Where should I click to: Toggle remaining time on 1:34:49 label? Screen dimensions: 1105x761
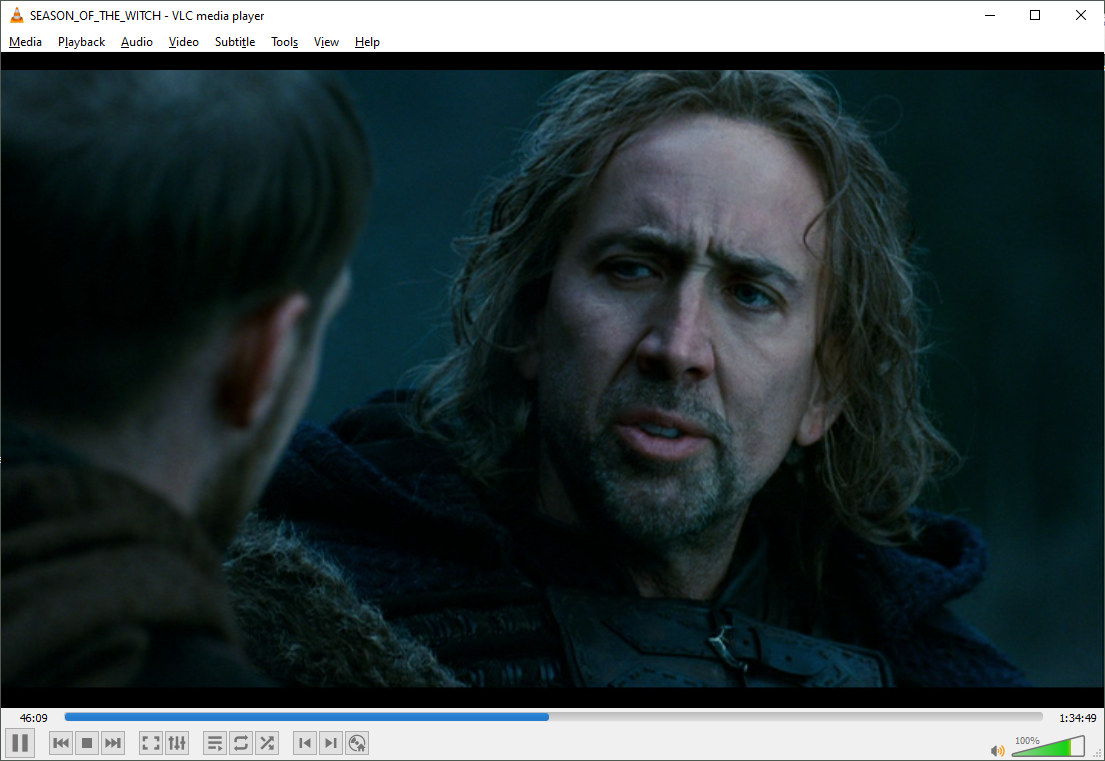coord(1078,718)
